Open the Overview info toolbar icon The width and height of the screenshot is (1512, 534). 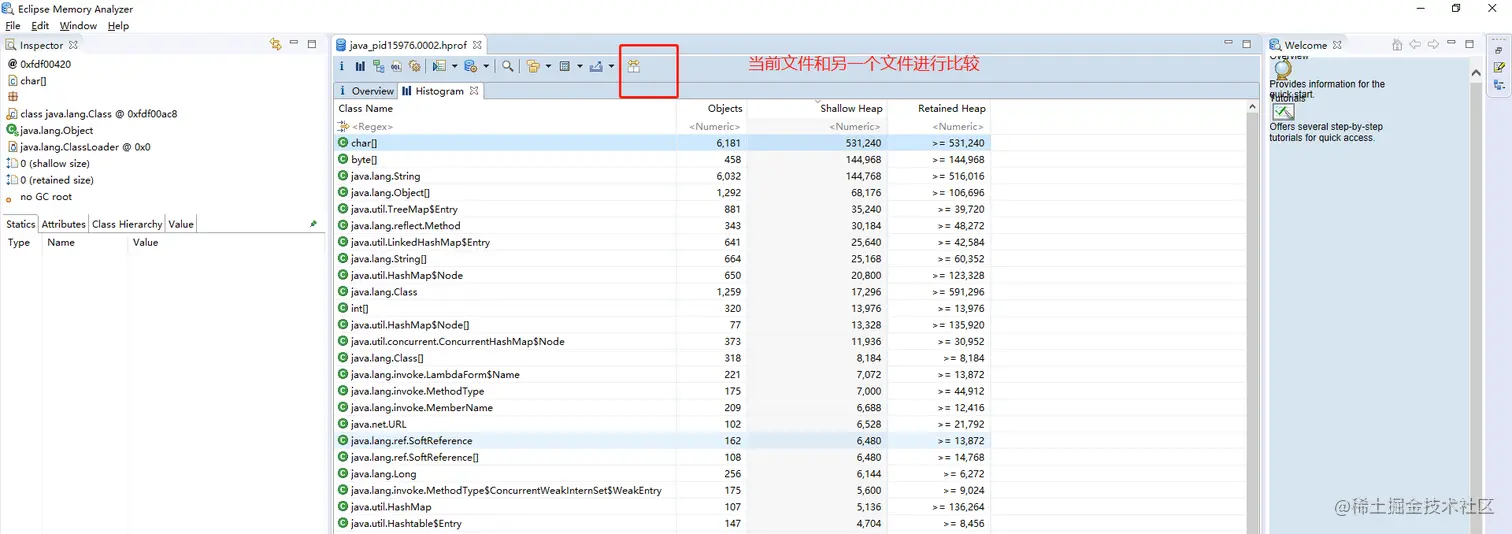[x=342, y=66]
